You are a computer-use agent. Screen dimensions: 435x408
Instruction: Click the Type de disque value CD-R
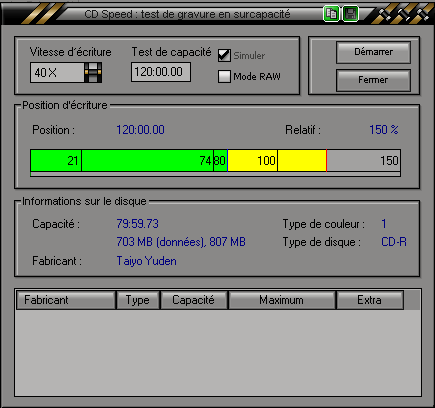coord(394,242)
